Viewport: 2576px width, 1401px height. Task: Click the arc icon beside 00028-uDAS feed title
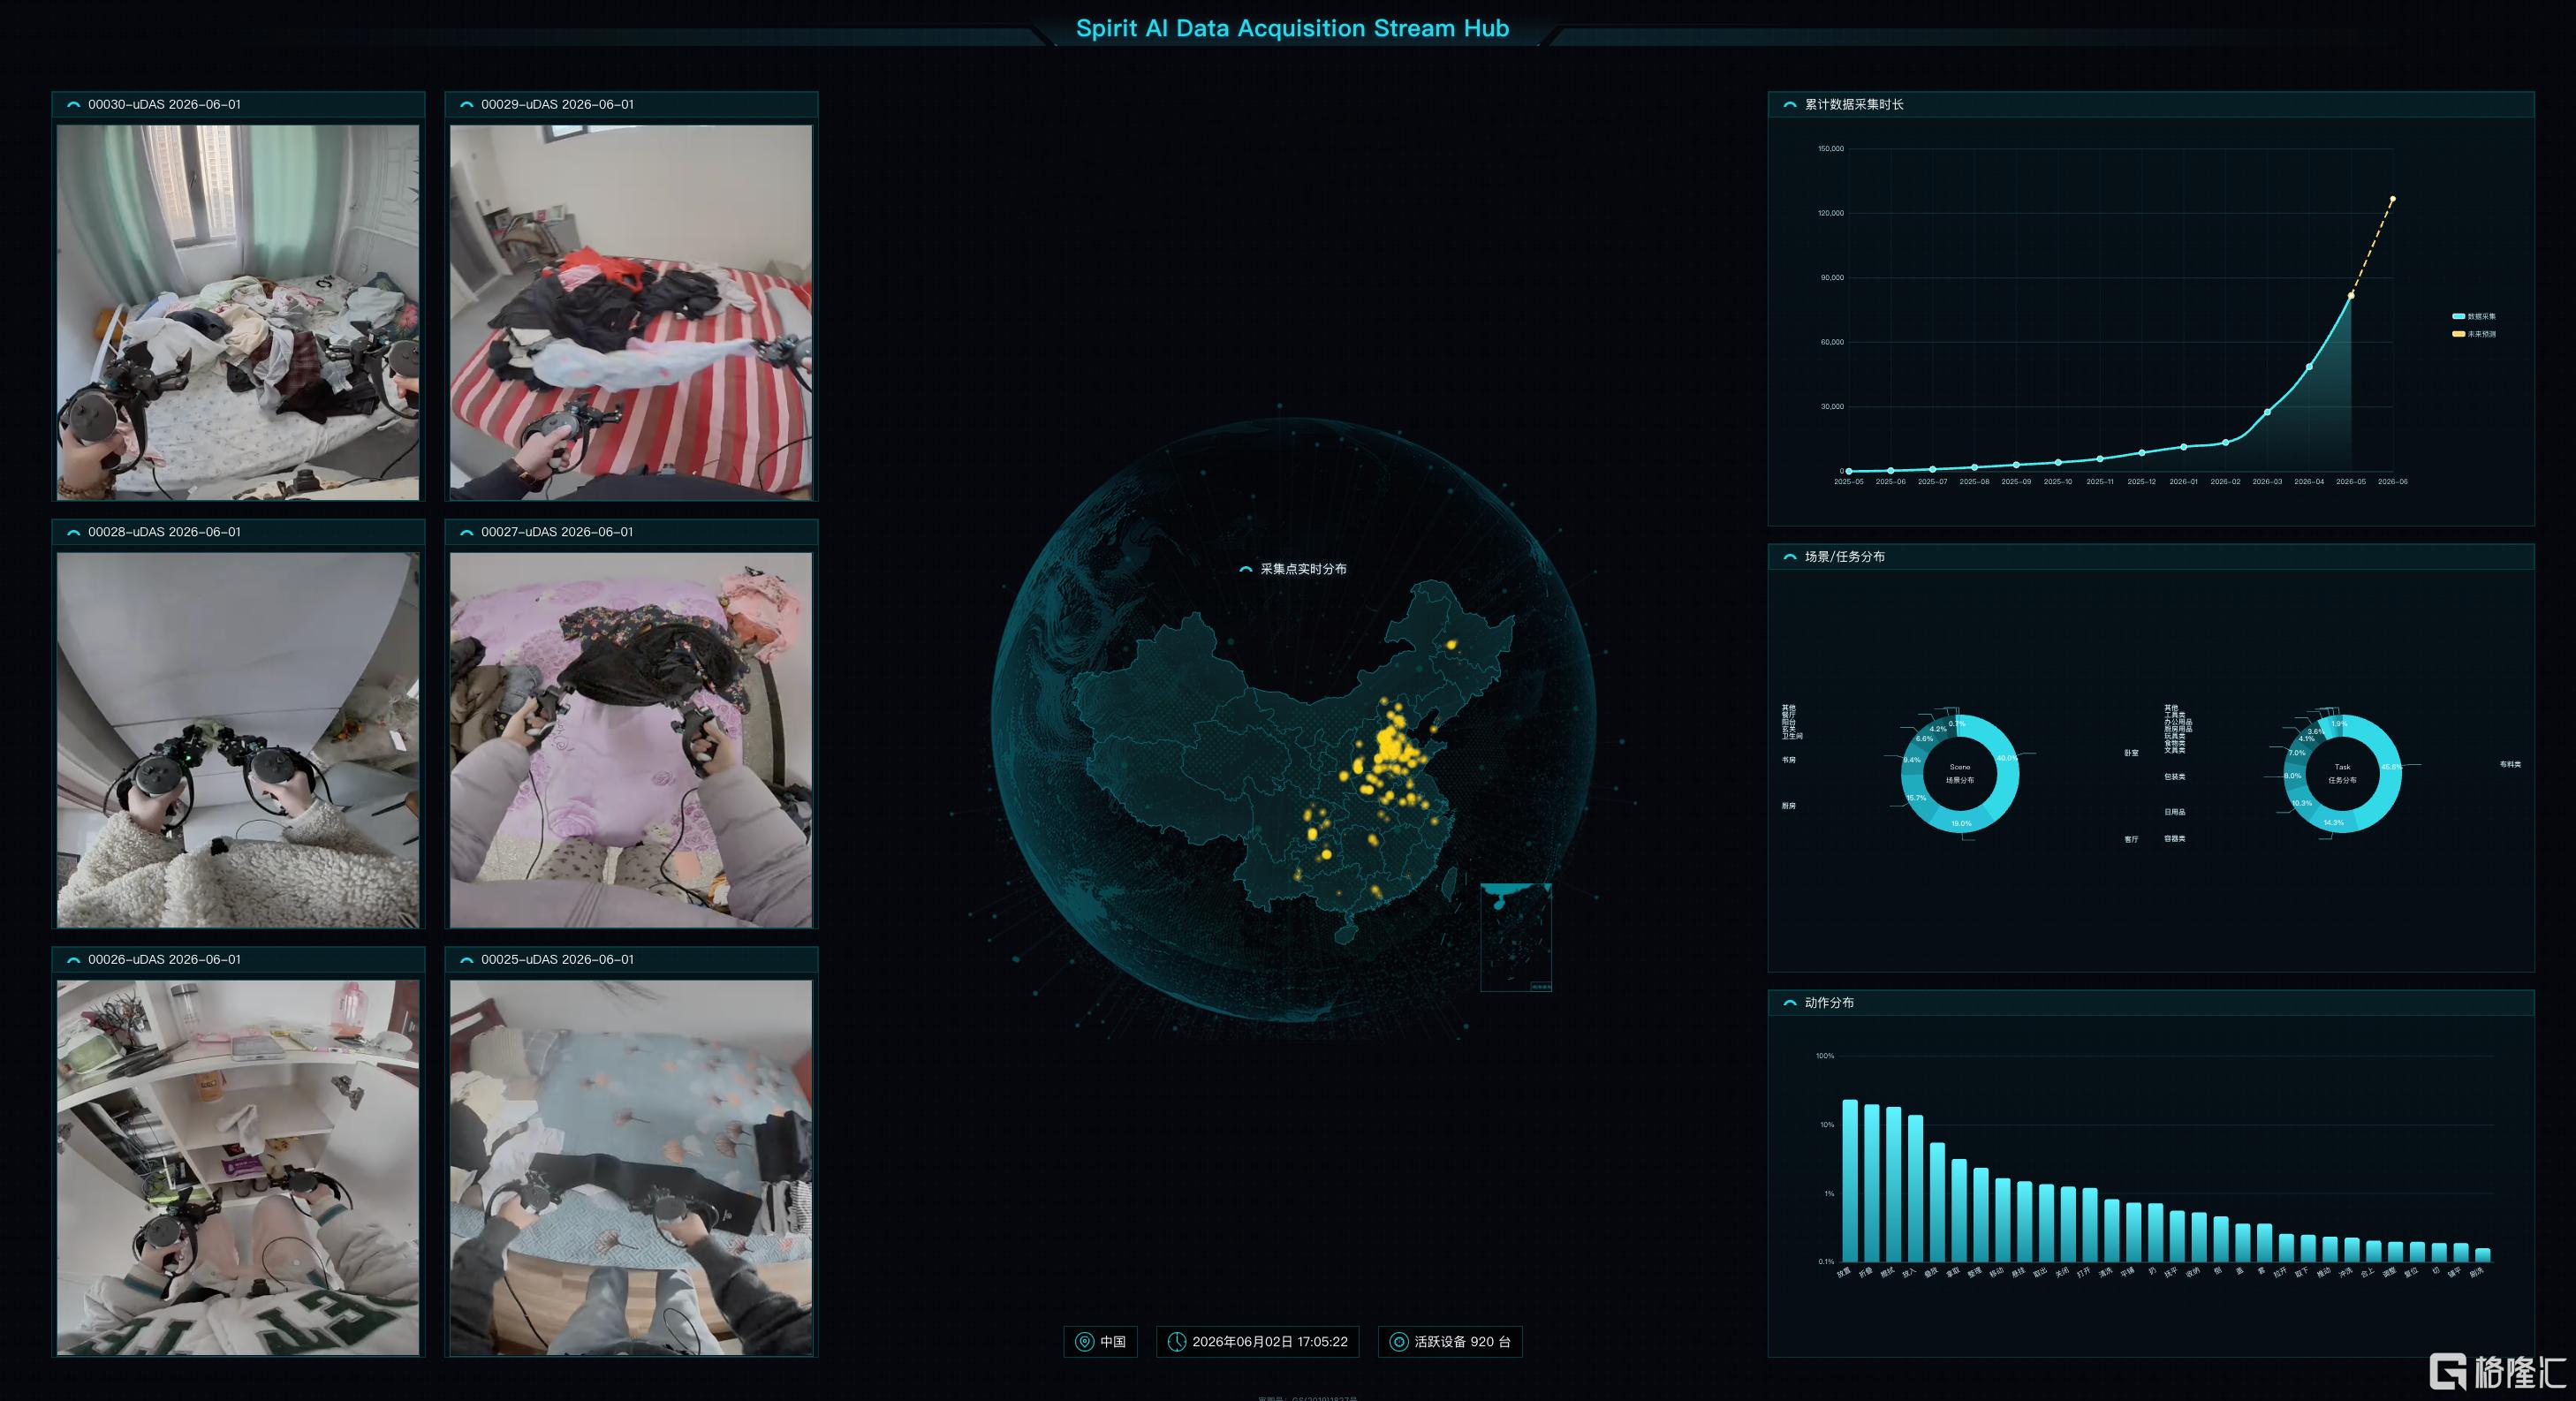pos(73,532)
